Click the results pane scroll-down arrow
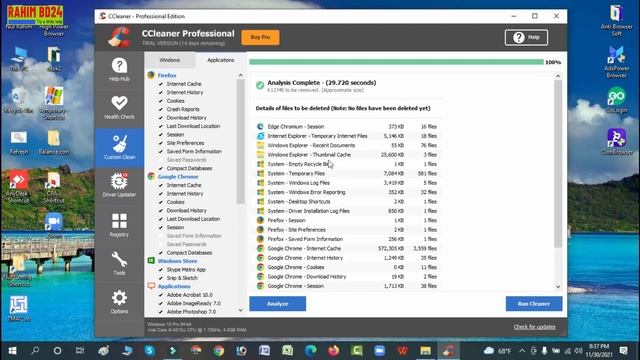Viewport: 640px width, 360px height. click(558, 287)
